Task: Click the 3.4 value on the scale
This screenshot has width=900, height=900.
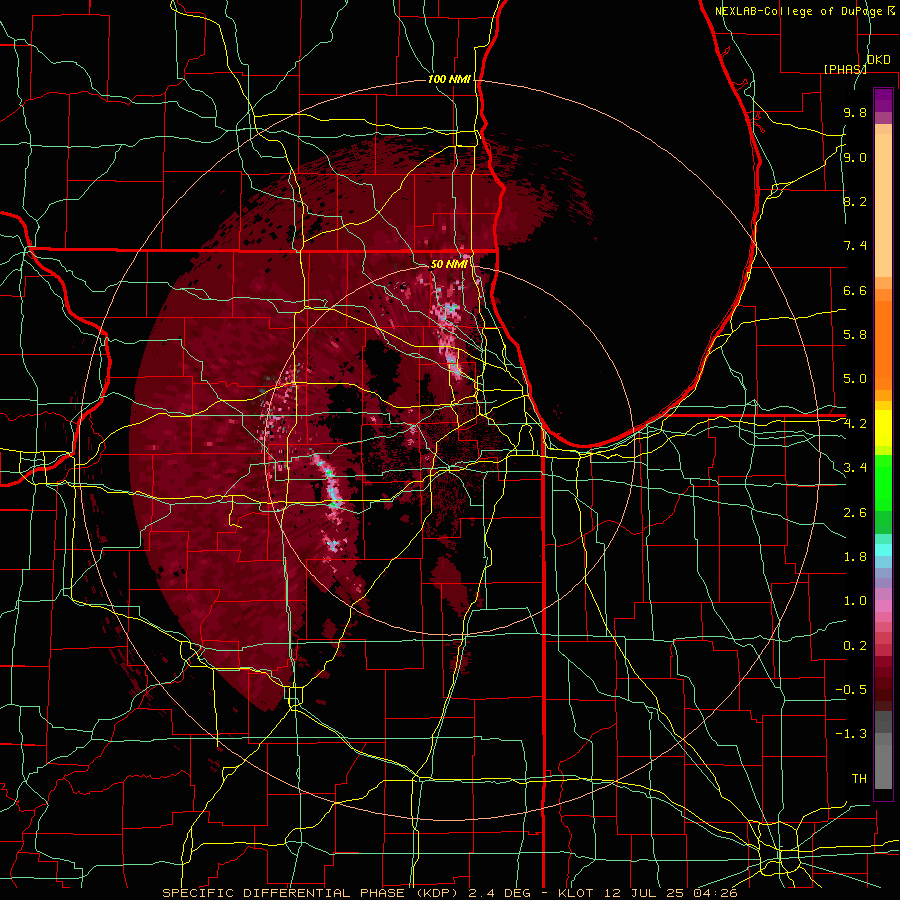Action: [x=855, y=468]
